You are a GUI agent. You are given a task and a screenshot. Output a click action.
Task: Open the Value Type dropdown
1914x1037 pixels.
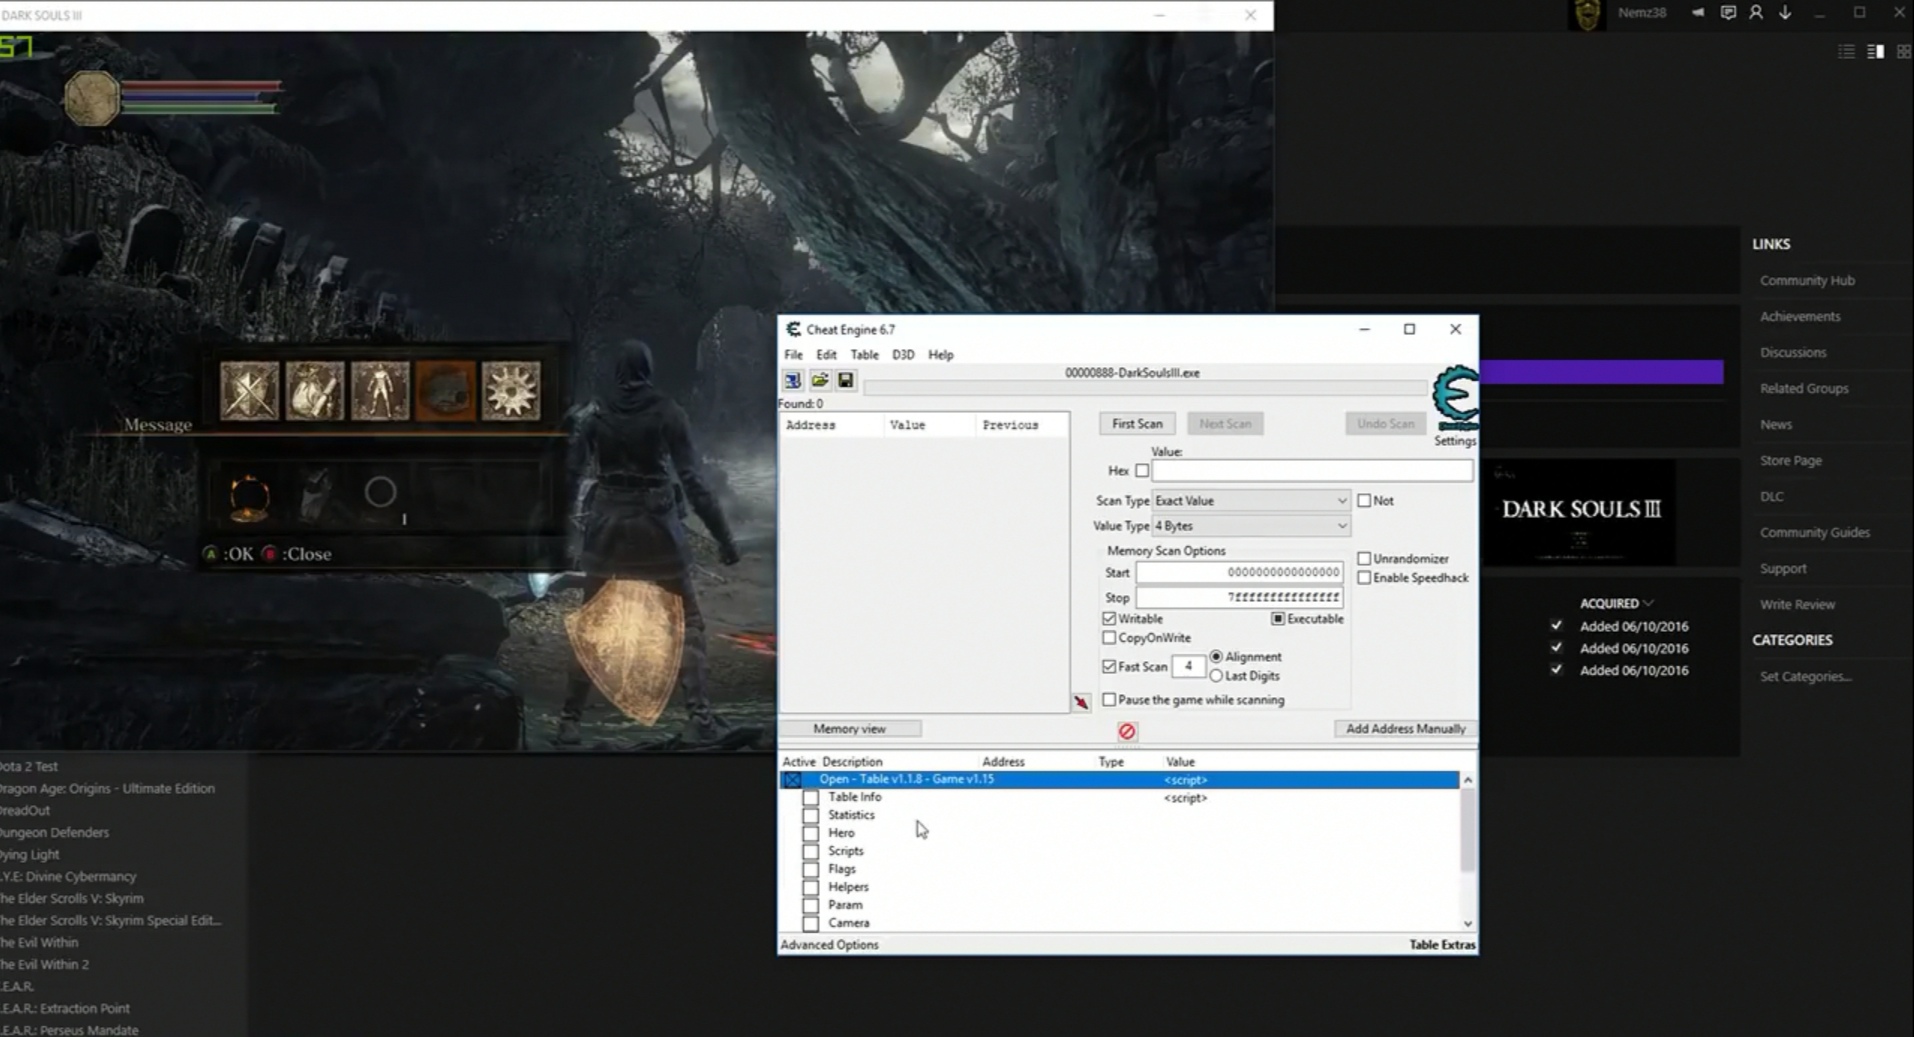1251,525
